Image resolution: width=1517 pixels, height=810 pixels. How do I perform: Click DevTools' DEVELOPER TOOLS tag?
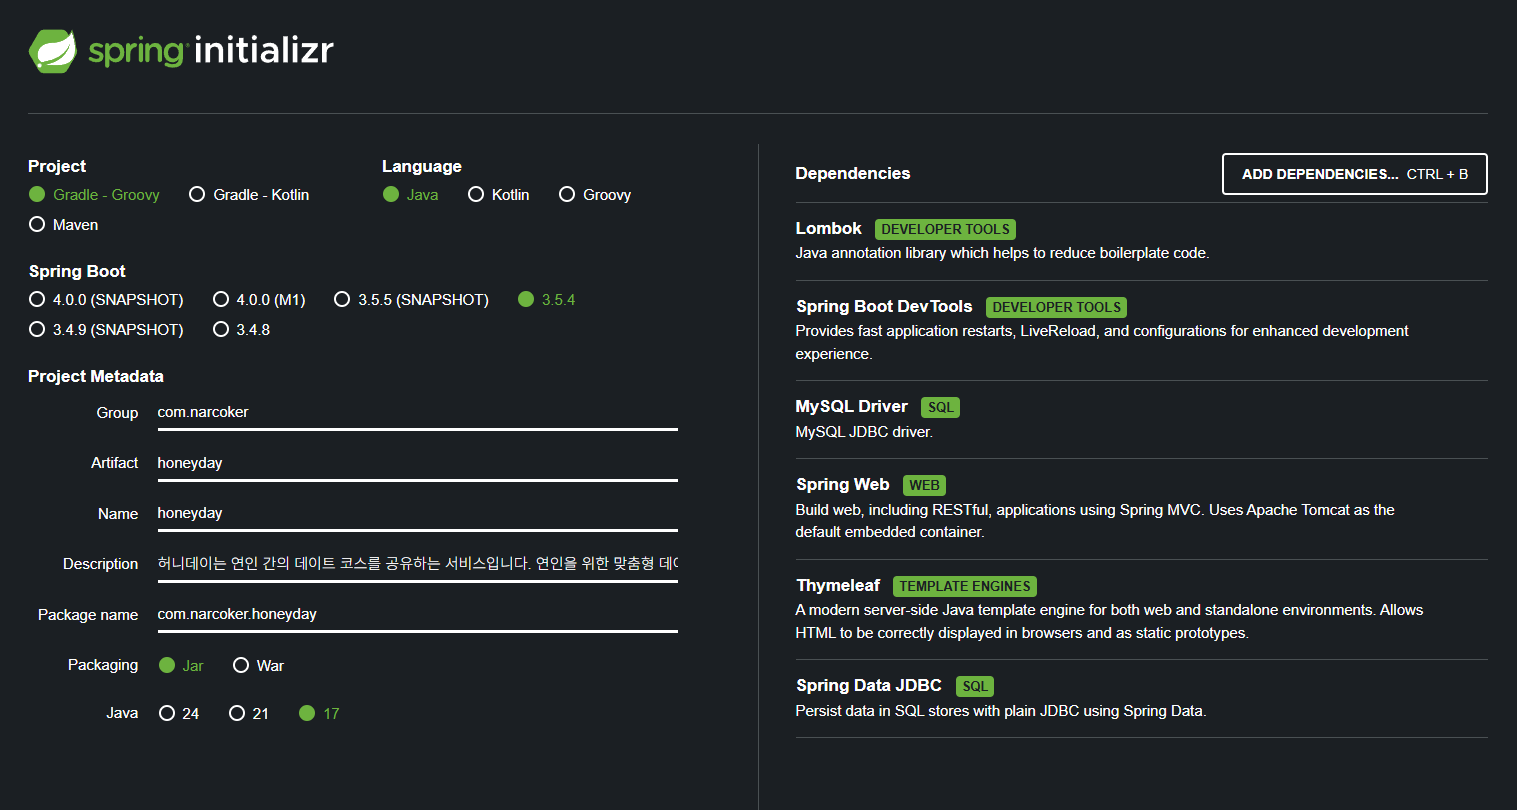tap(1056, 307)
